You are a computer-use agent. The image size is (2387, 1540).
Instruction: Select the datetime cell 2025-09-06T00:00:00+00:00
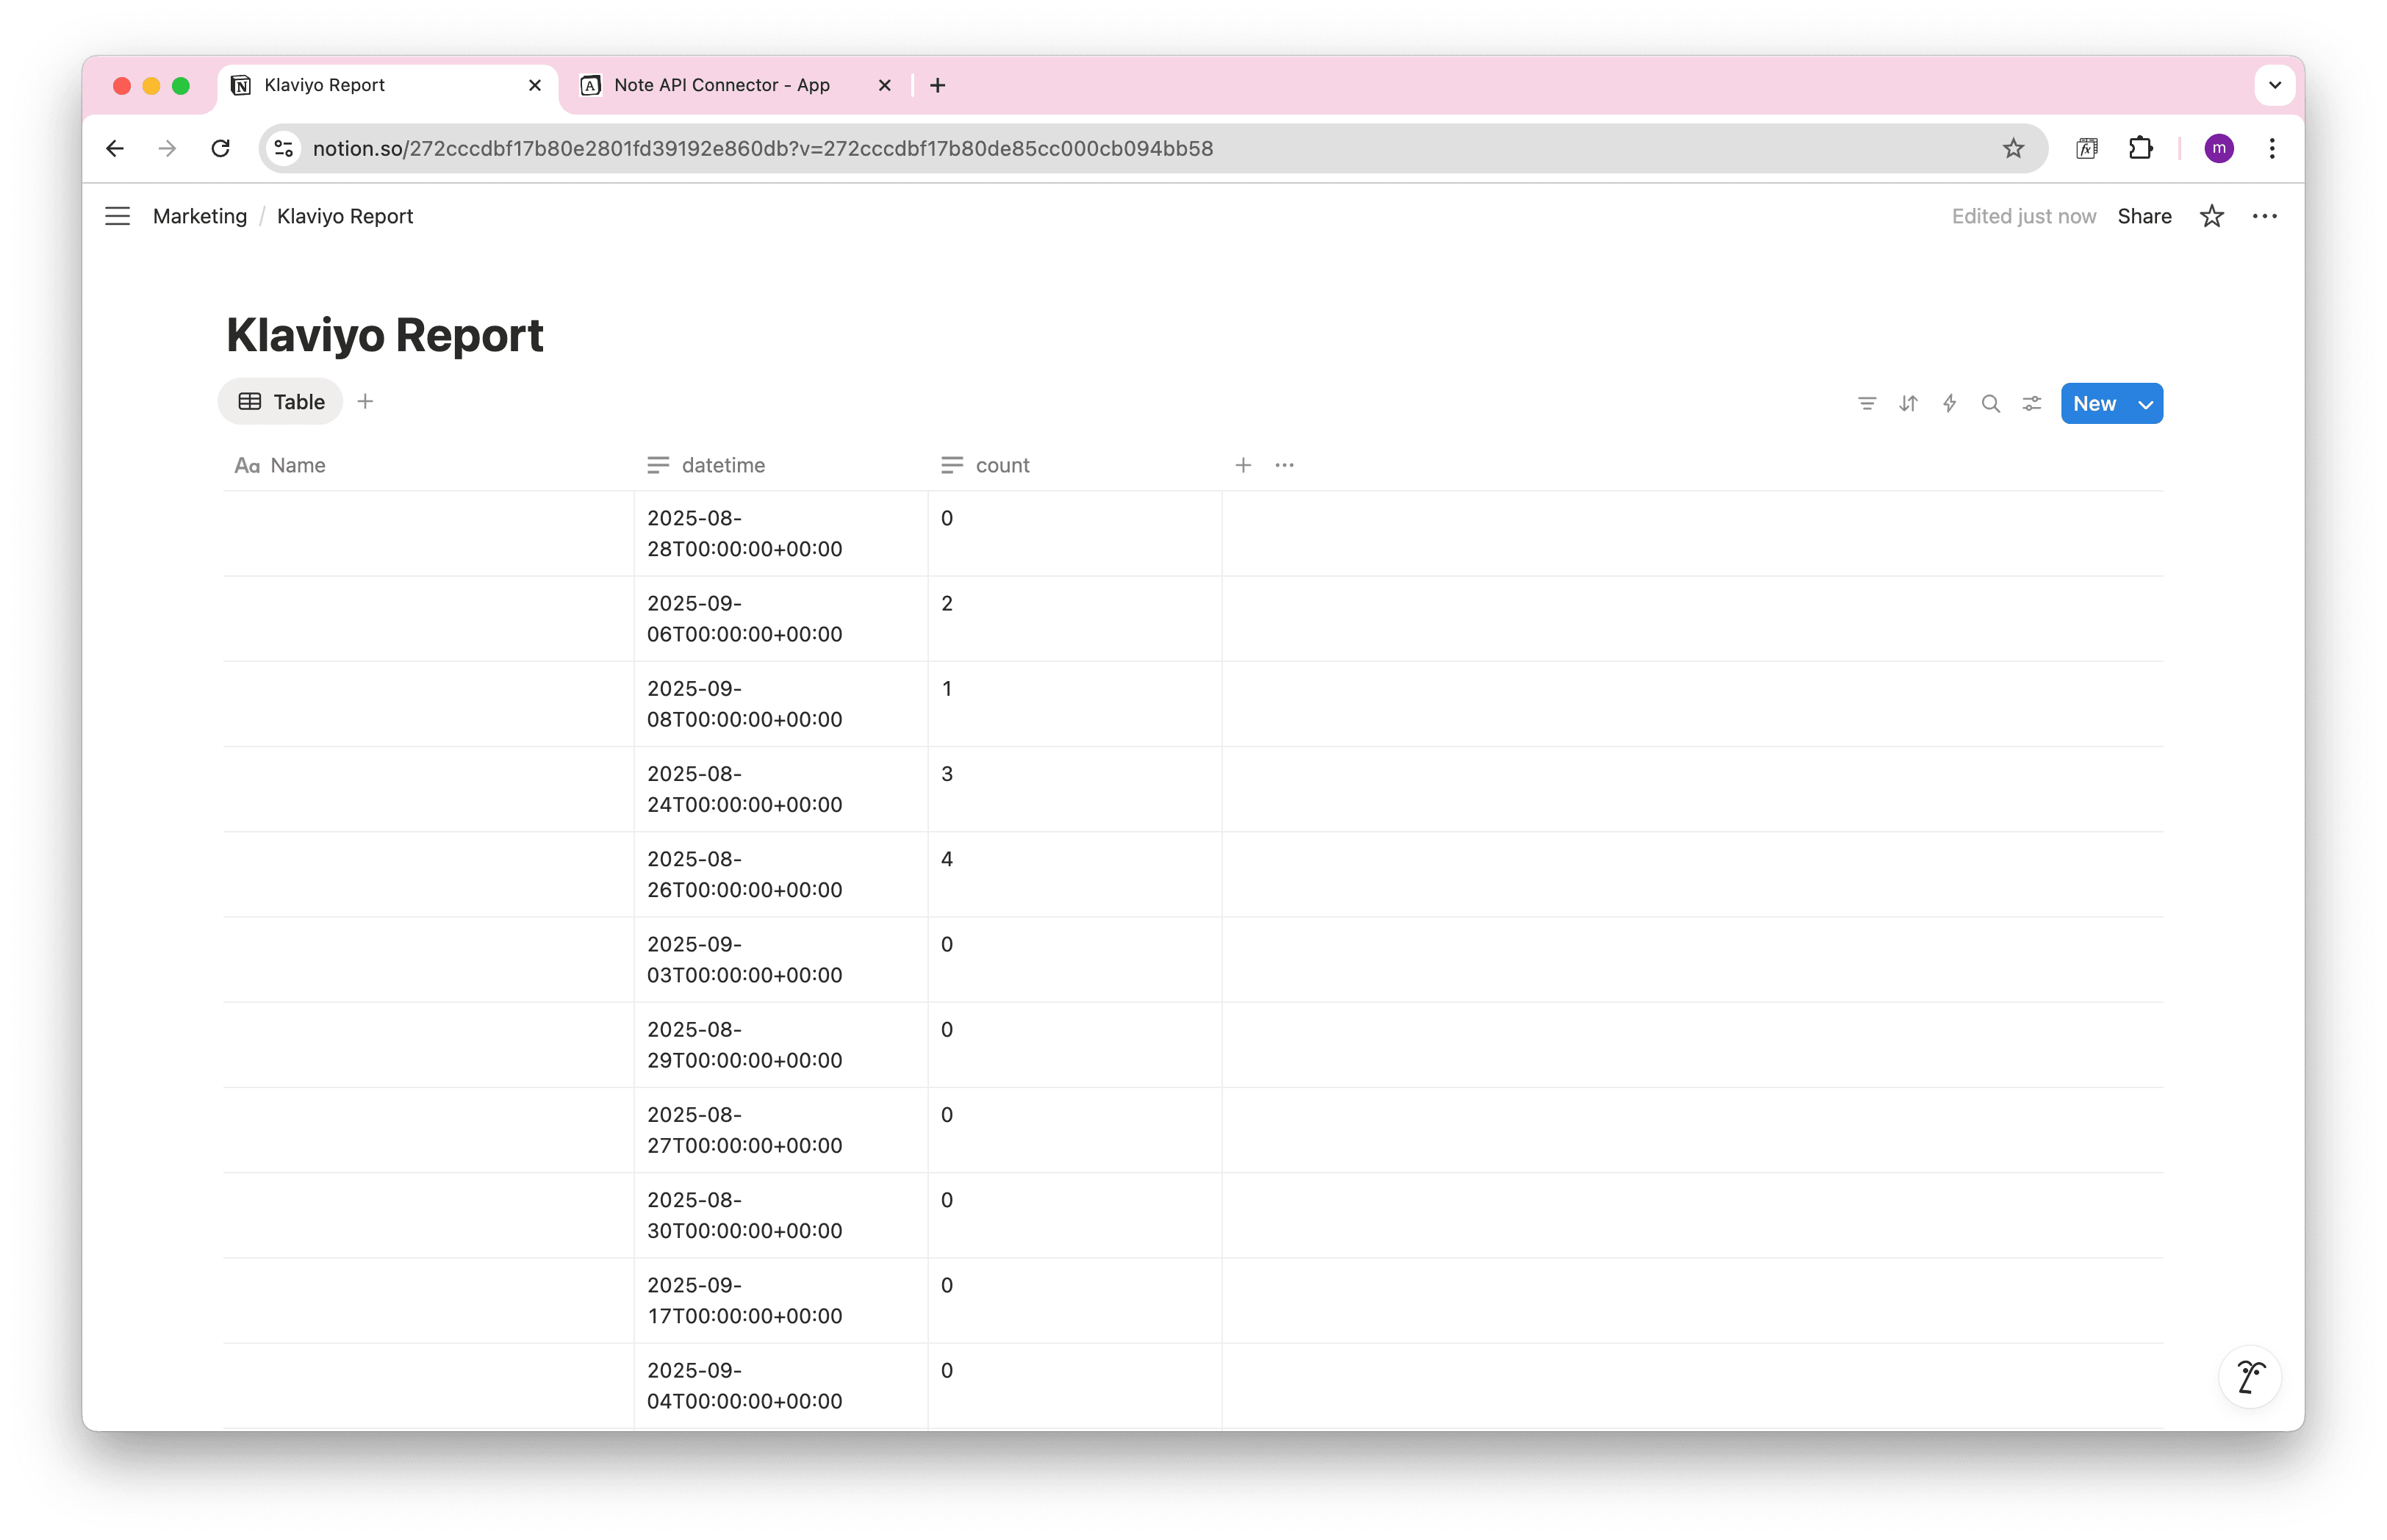781,618
